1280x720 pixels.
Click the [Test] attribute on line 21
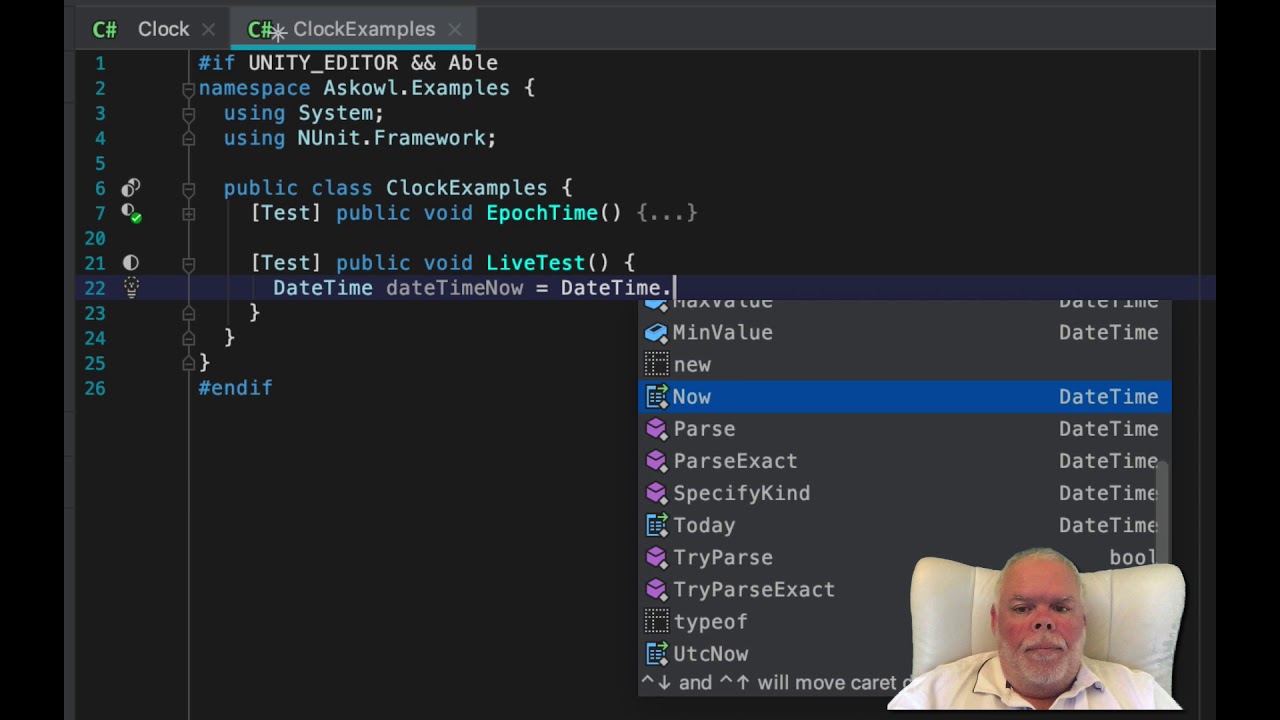point(286,263)
